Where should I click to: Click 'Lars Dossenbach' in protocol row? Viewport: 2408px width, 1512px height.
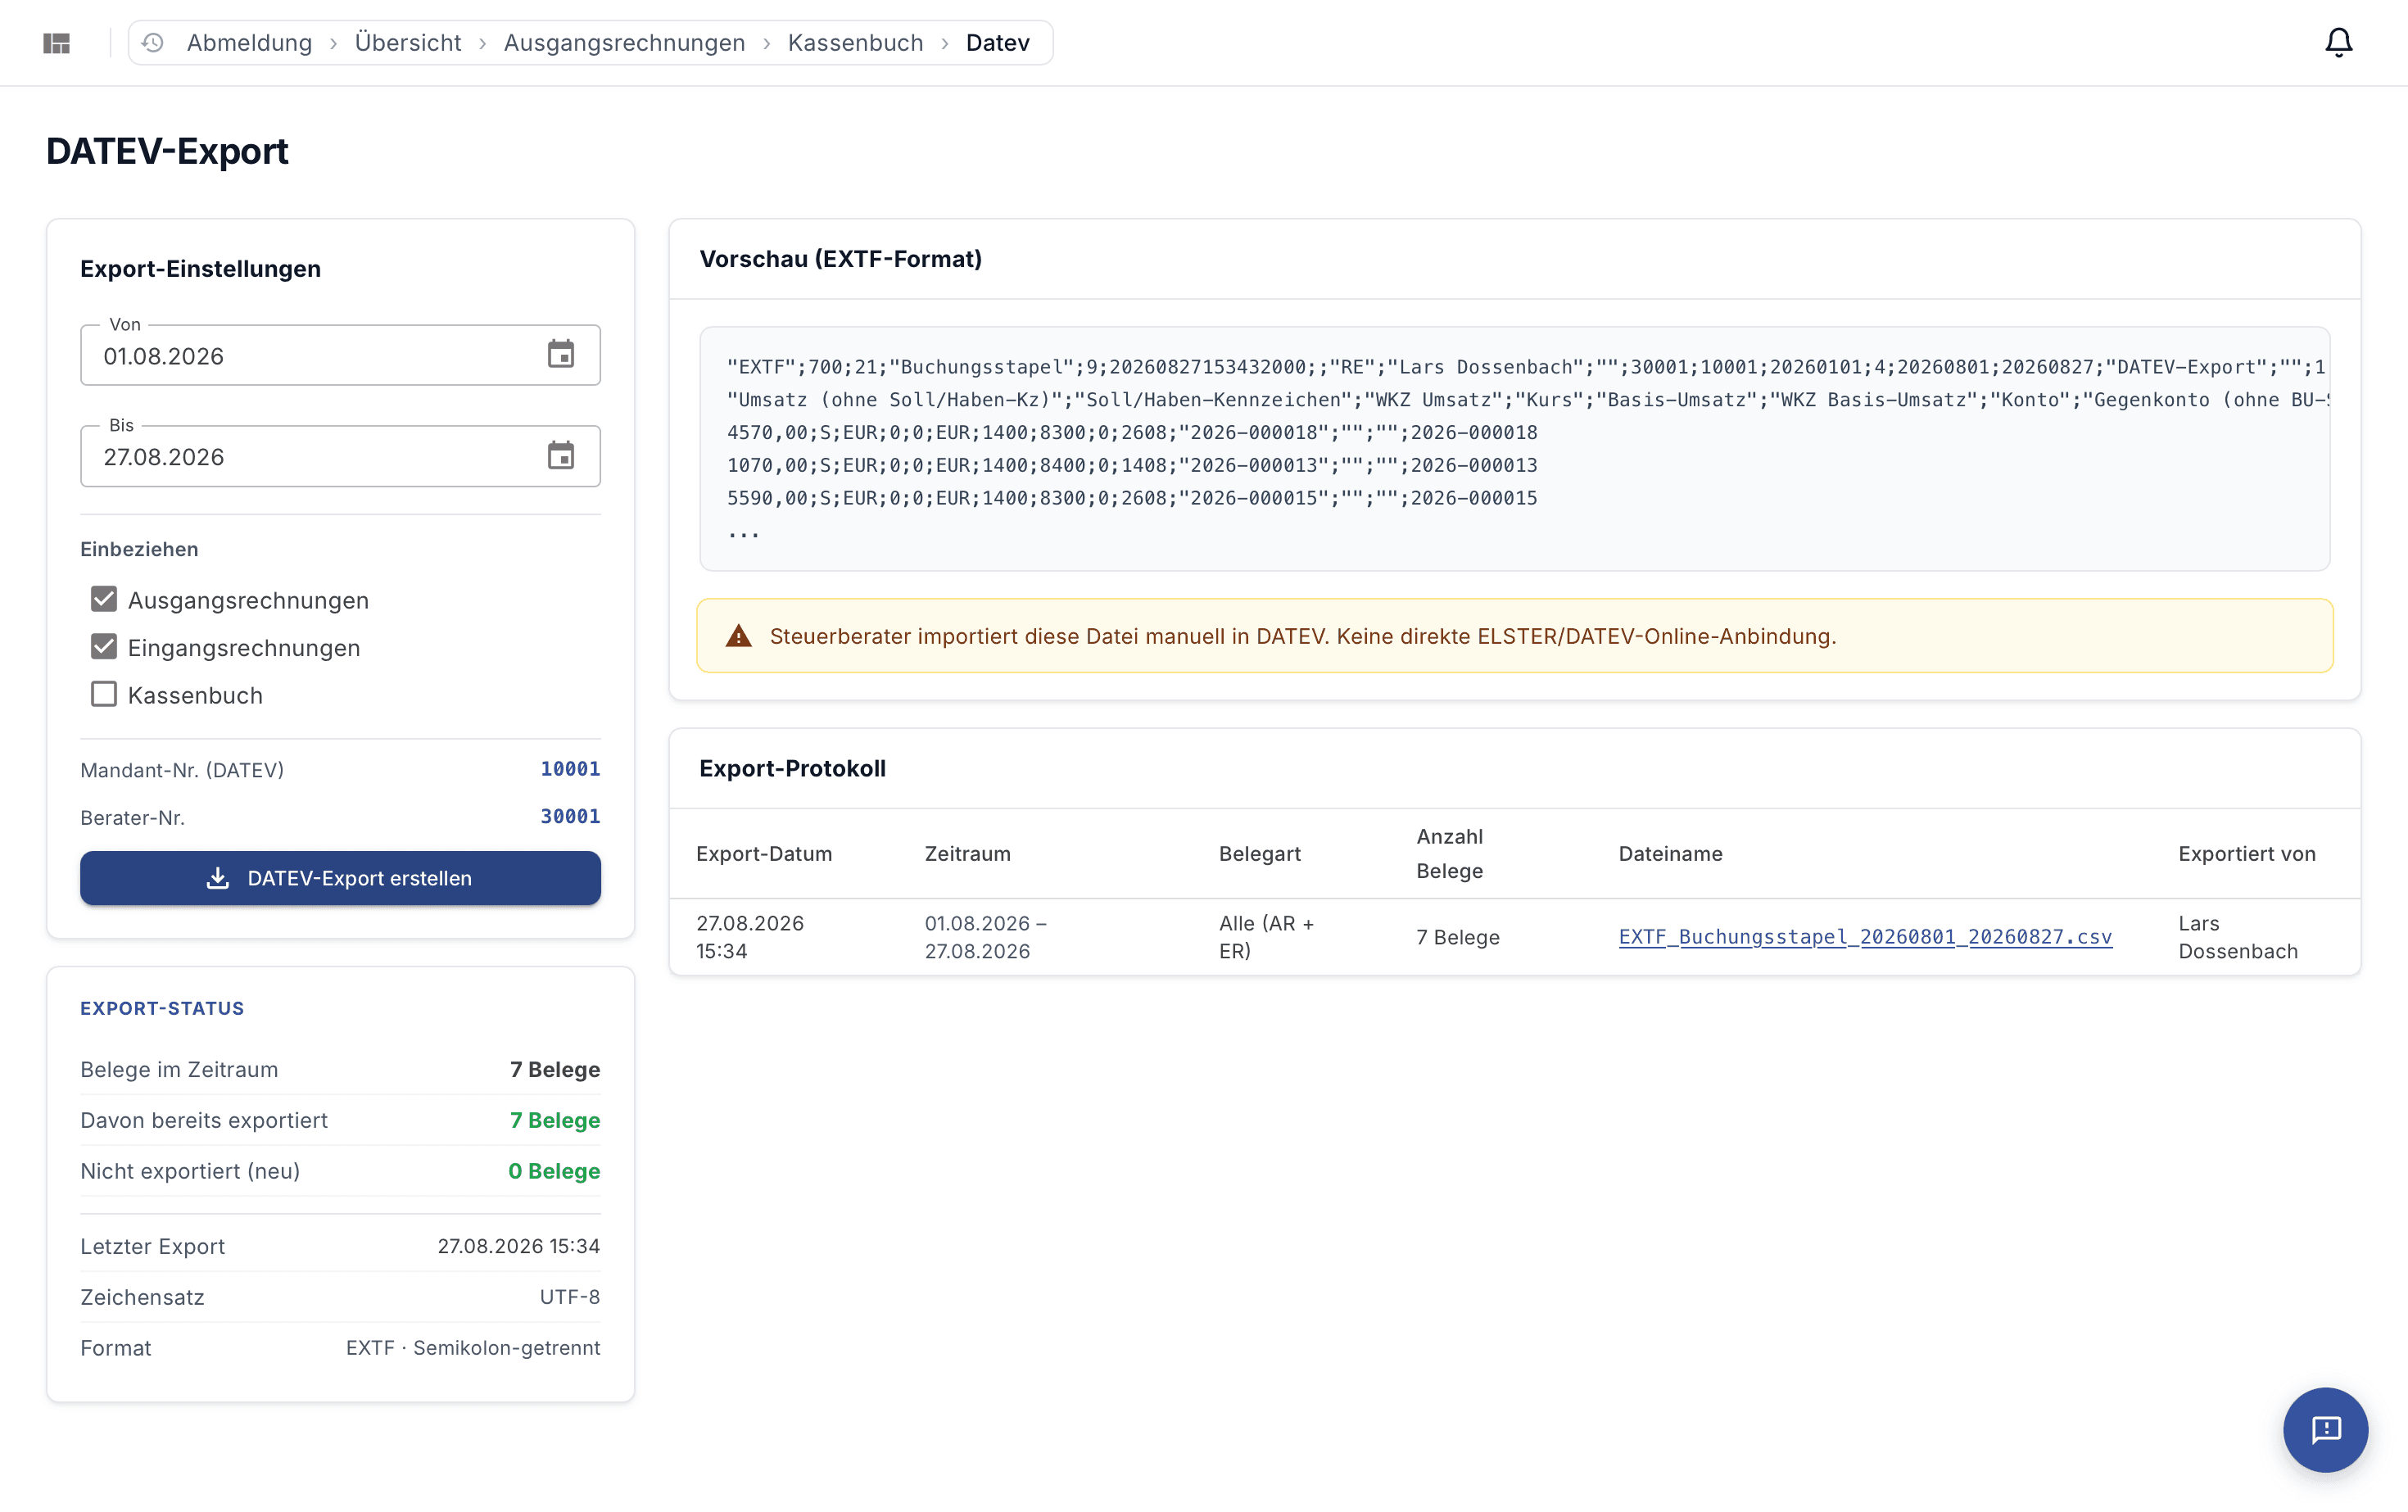[2237, 937]
